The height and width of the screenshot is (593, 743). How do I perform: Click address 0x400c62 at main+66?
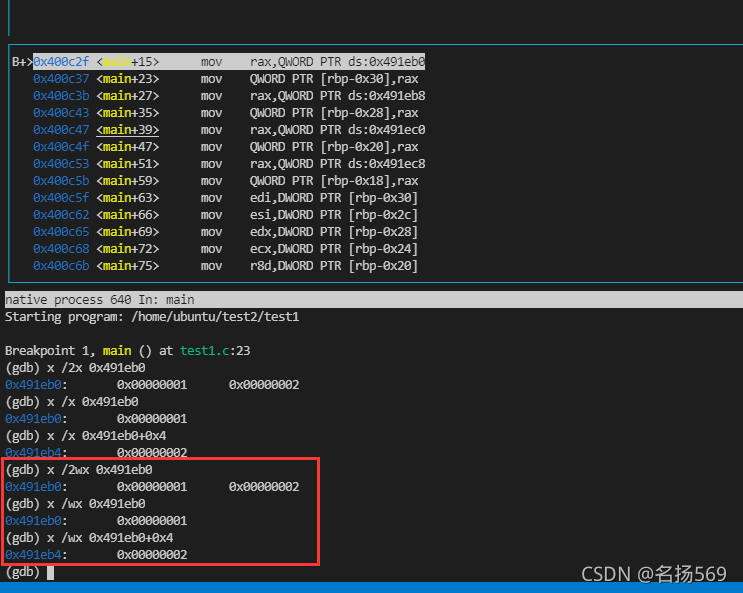(61, 215)
